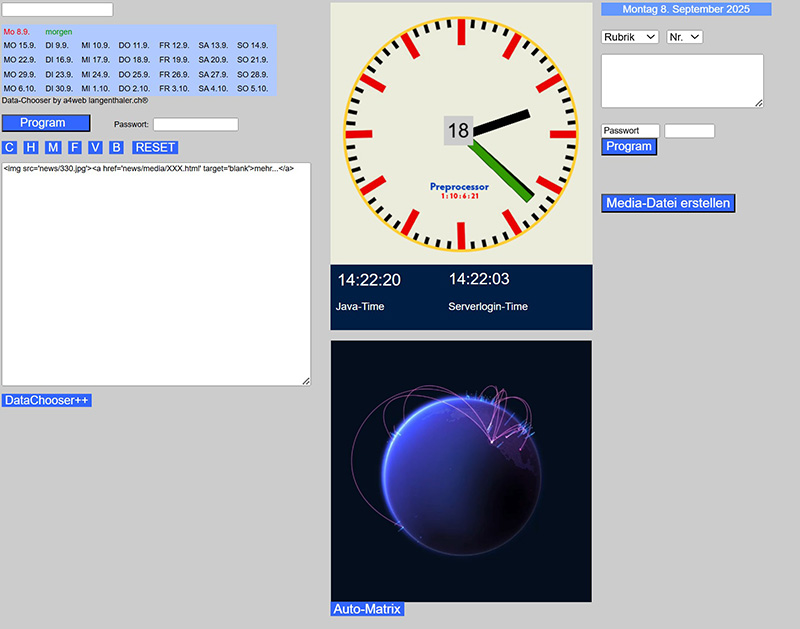Click the B shortcut button
Image resolution: width=800 pixels, height=629 pixels.
pos(116,147)
